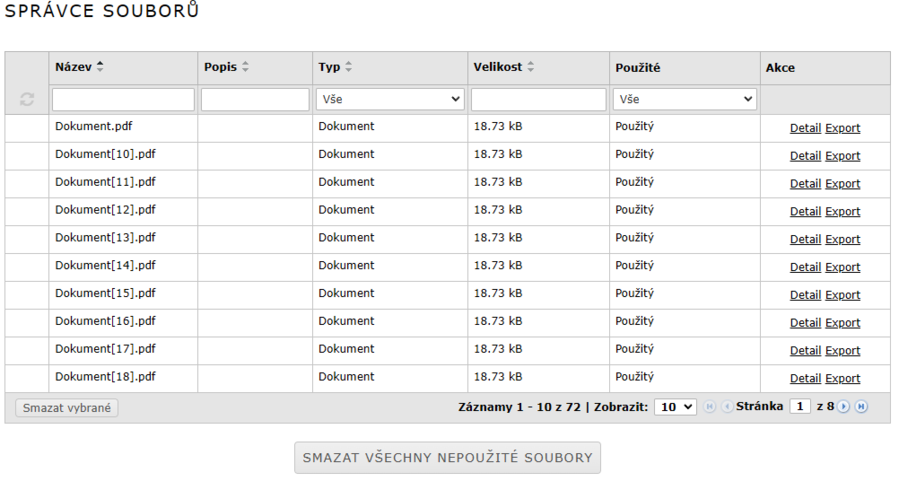Go to the next page arrow

coord(844,407)
